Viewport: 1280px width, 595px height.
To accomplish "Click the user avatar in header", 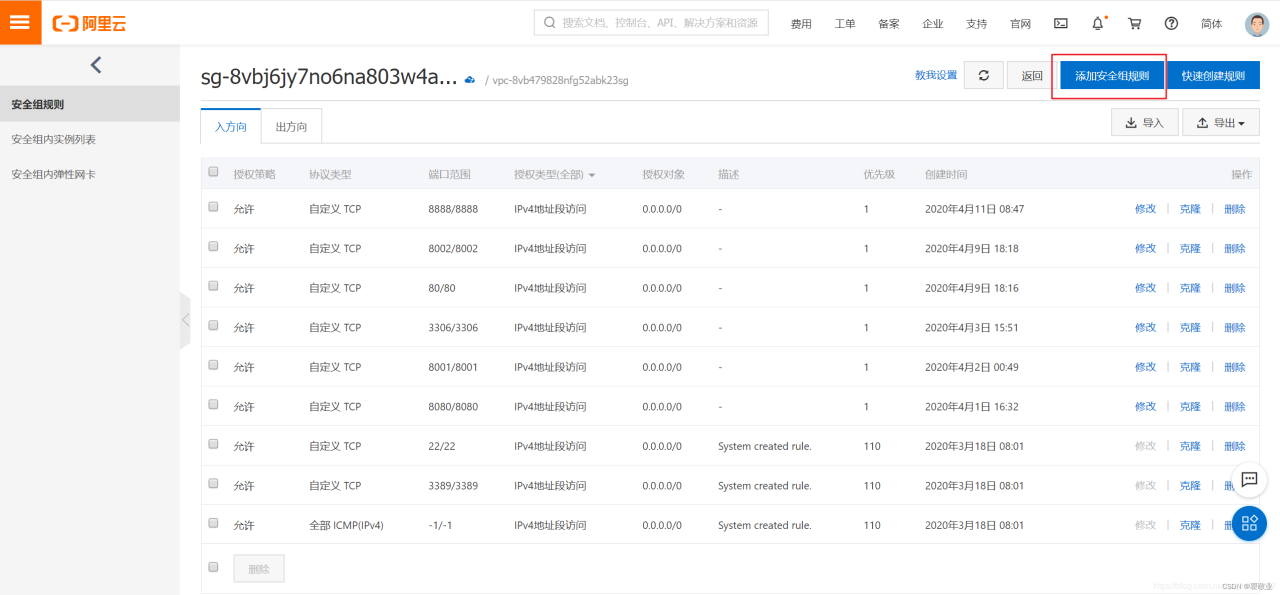I will pyautogui.click(x=1256, y=24).
